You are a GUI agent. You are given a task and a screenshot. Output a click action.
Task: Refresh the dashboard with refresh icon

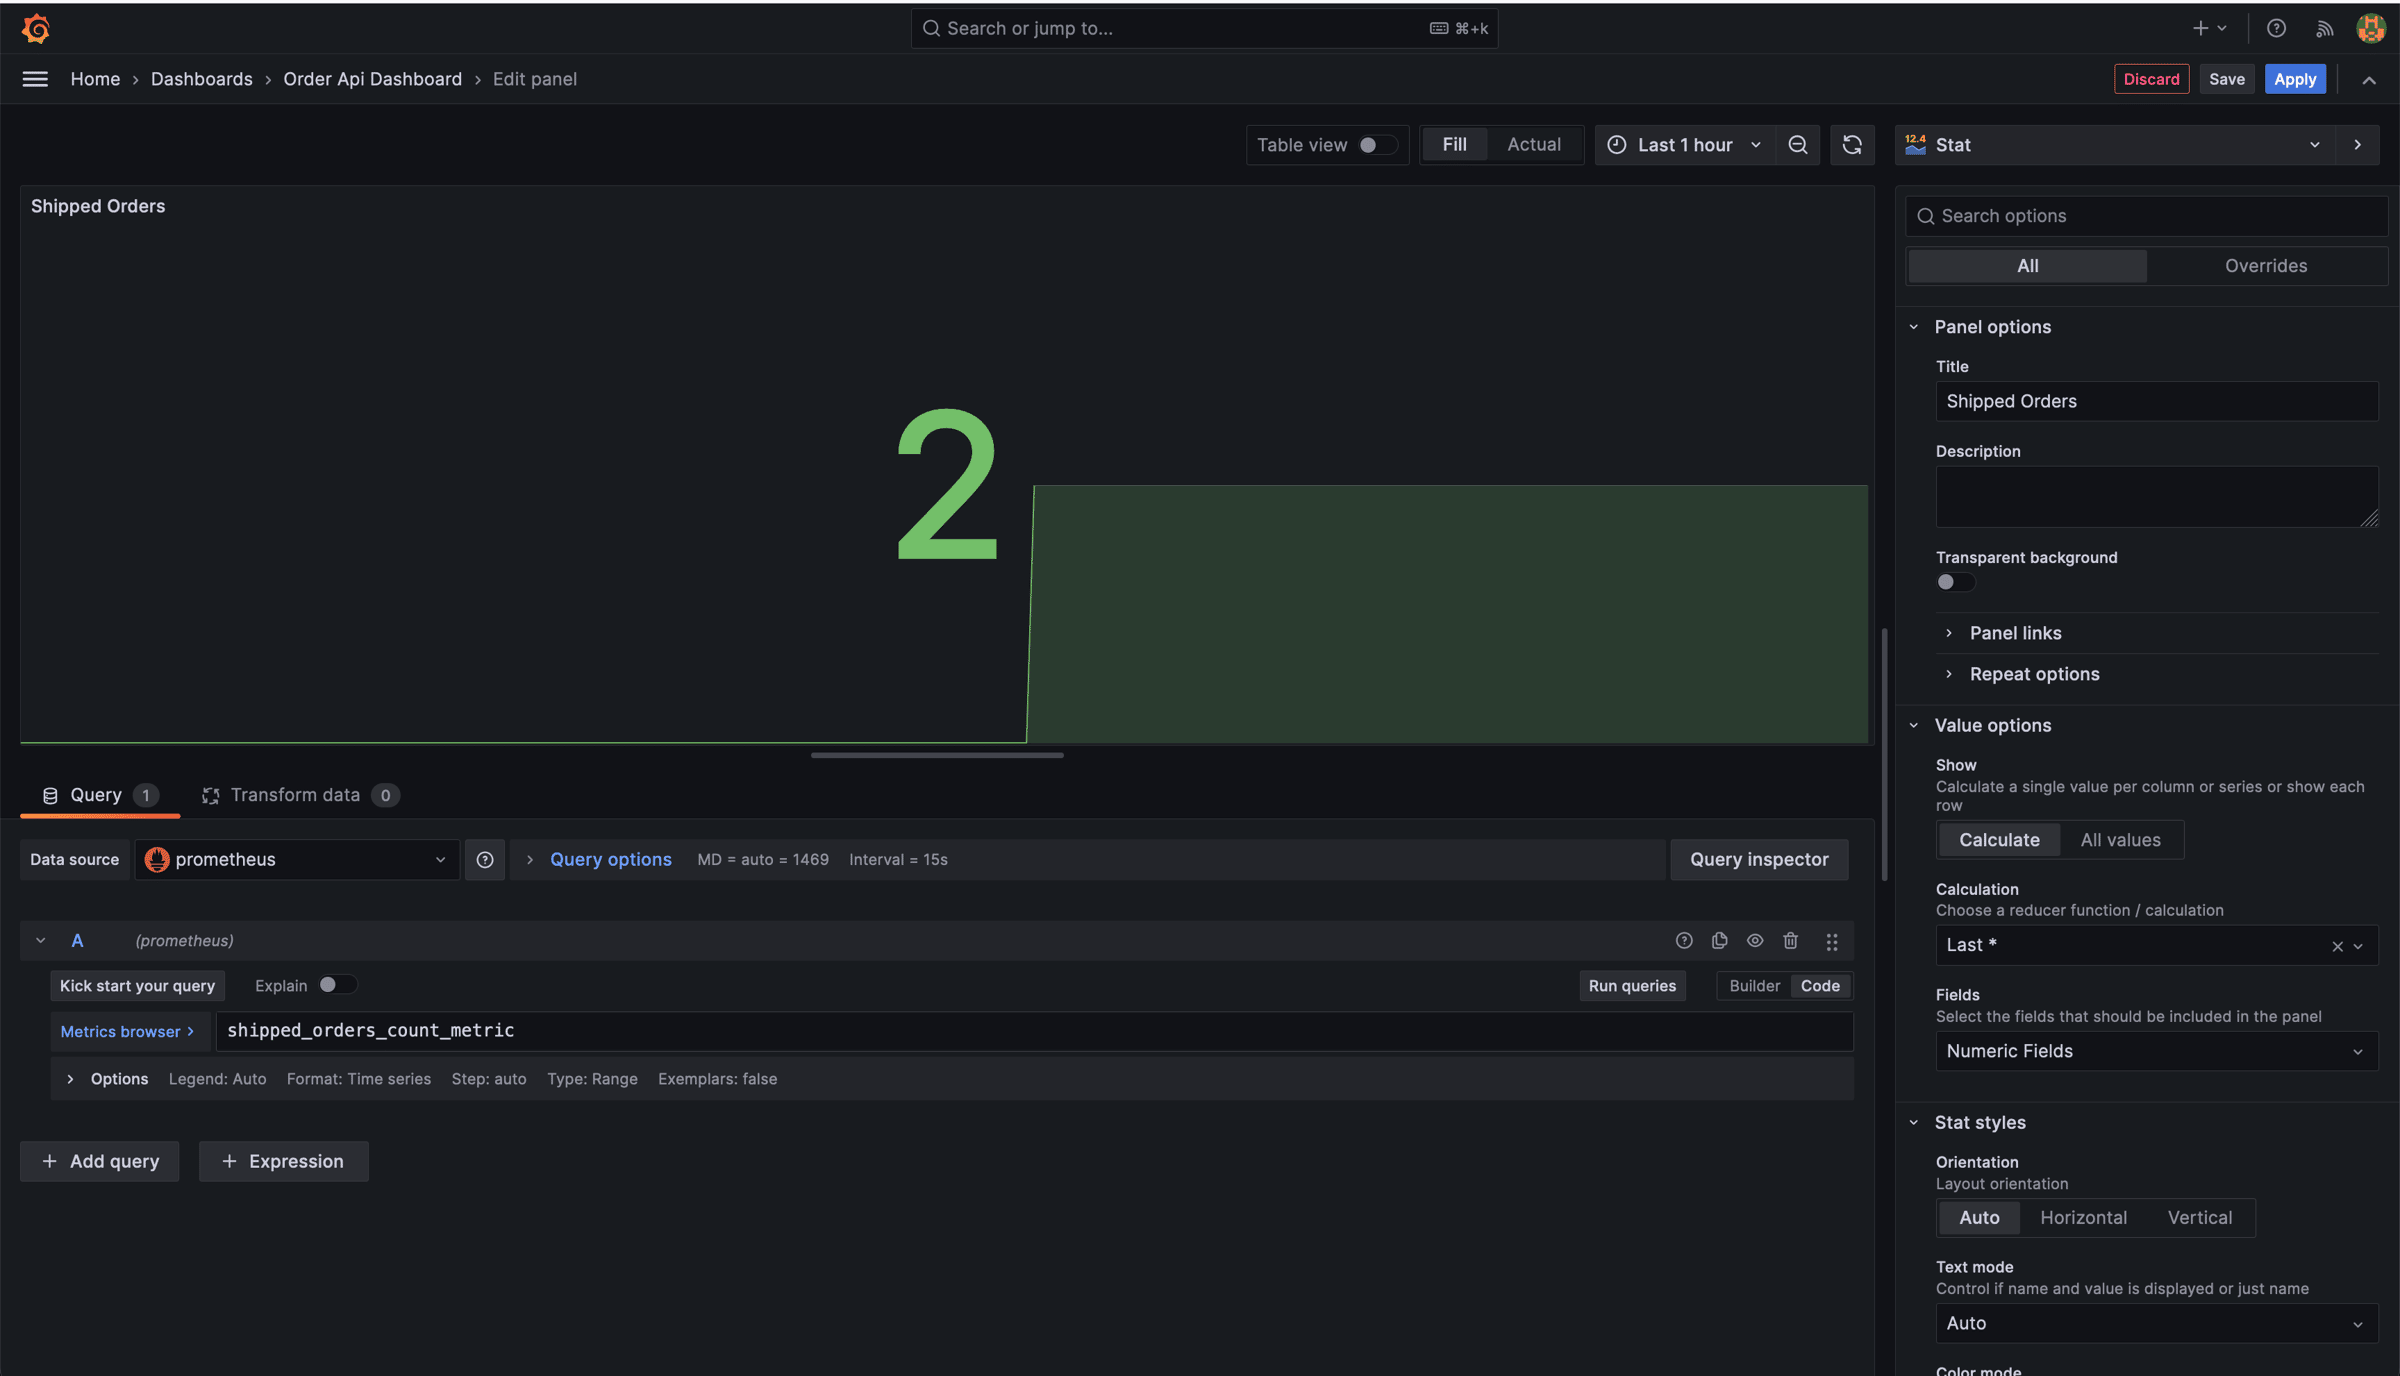point(1852,145)
